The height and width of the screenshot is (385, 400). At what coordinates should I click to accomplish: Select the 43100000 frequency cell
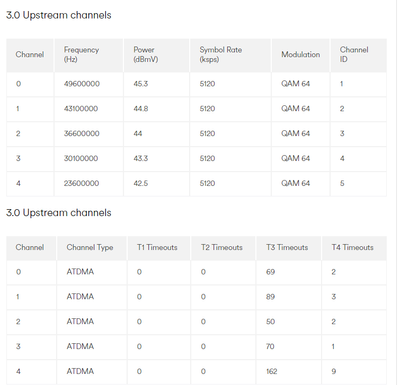pyautogui.click(x=81, y=109)
